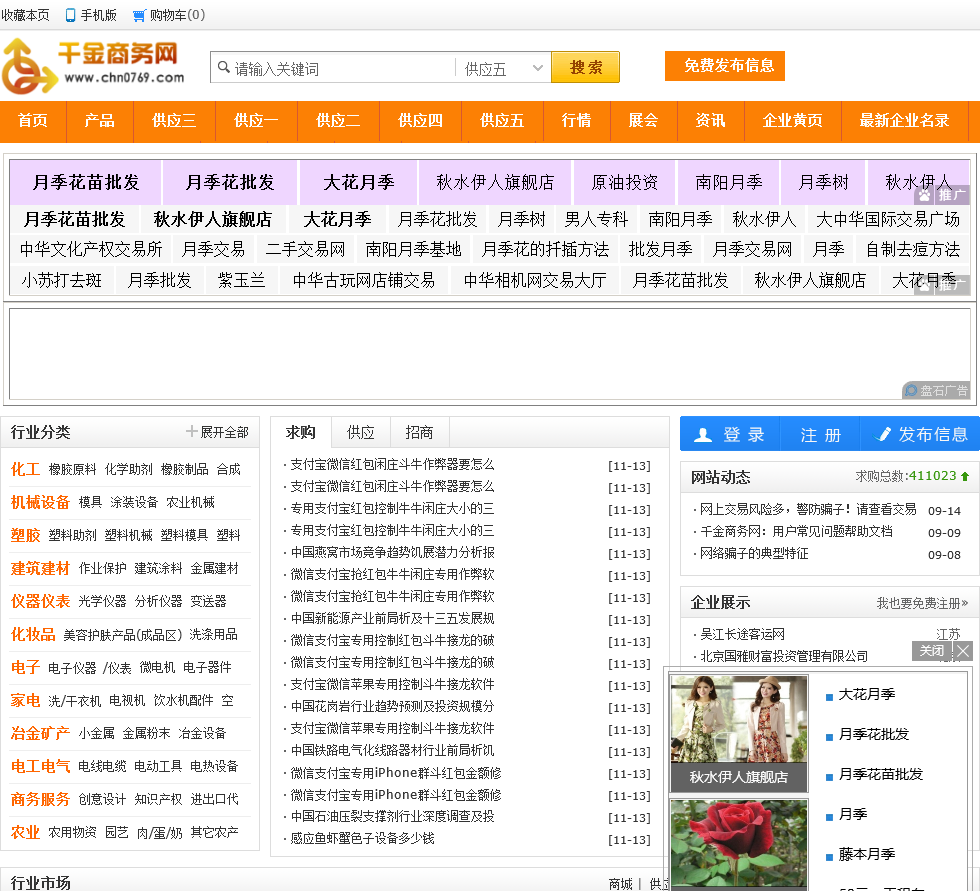
Task: Click the magnifier icon in search box
Action: click(x=222, y=68)
